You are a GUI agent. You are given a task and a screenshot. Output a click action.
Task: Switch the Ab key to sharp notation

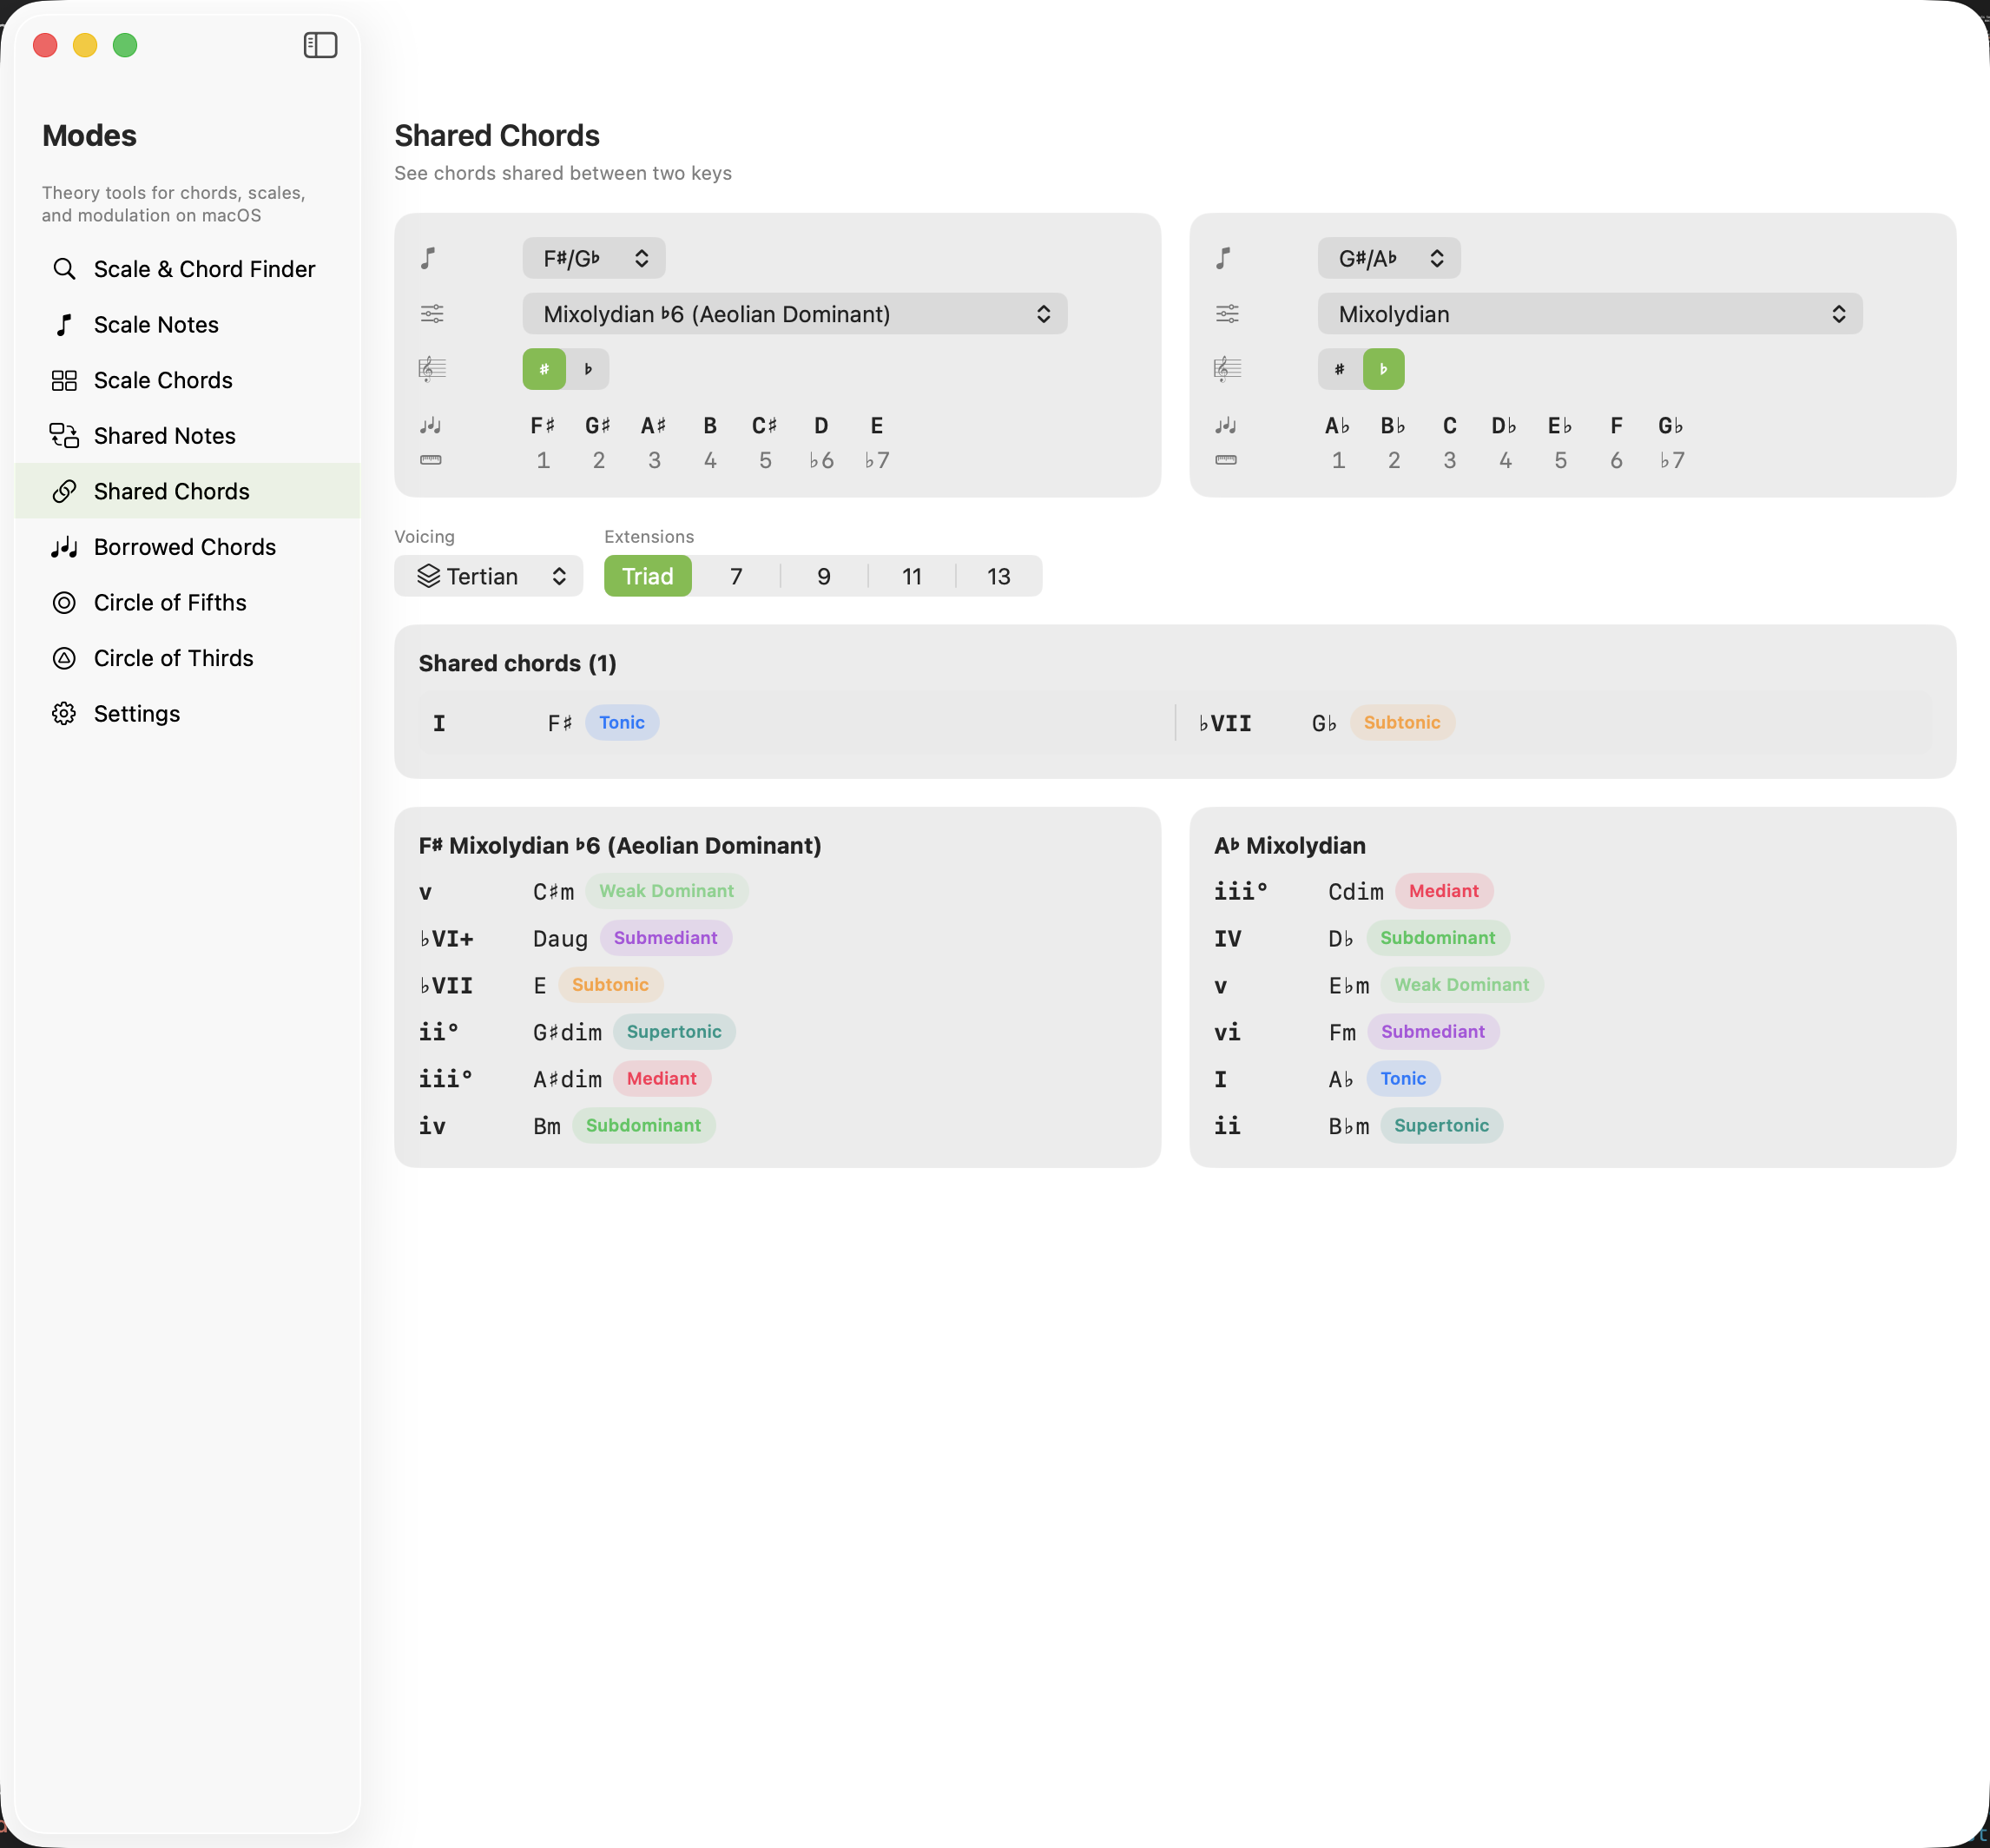[x=1339, y=368]
